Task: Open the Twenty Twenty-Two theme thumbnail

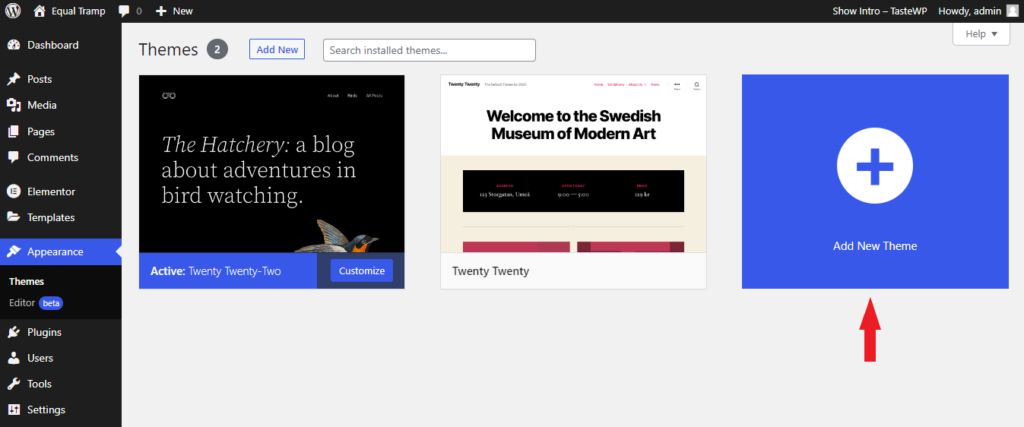Action: (x=272, y=164)
